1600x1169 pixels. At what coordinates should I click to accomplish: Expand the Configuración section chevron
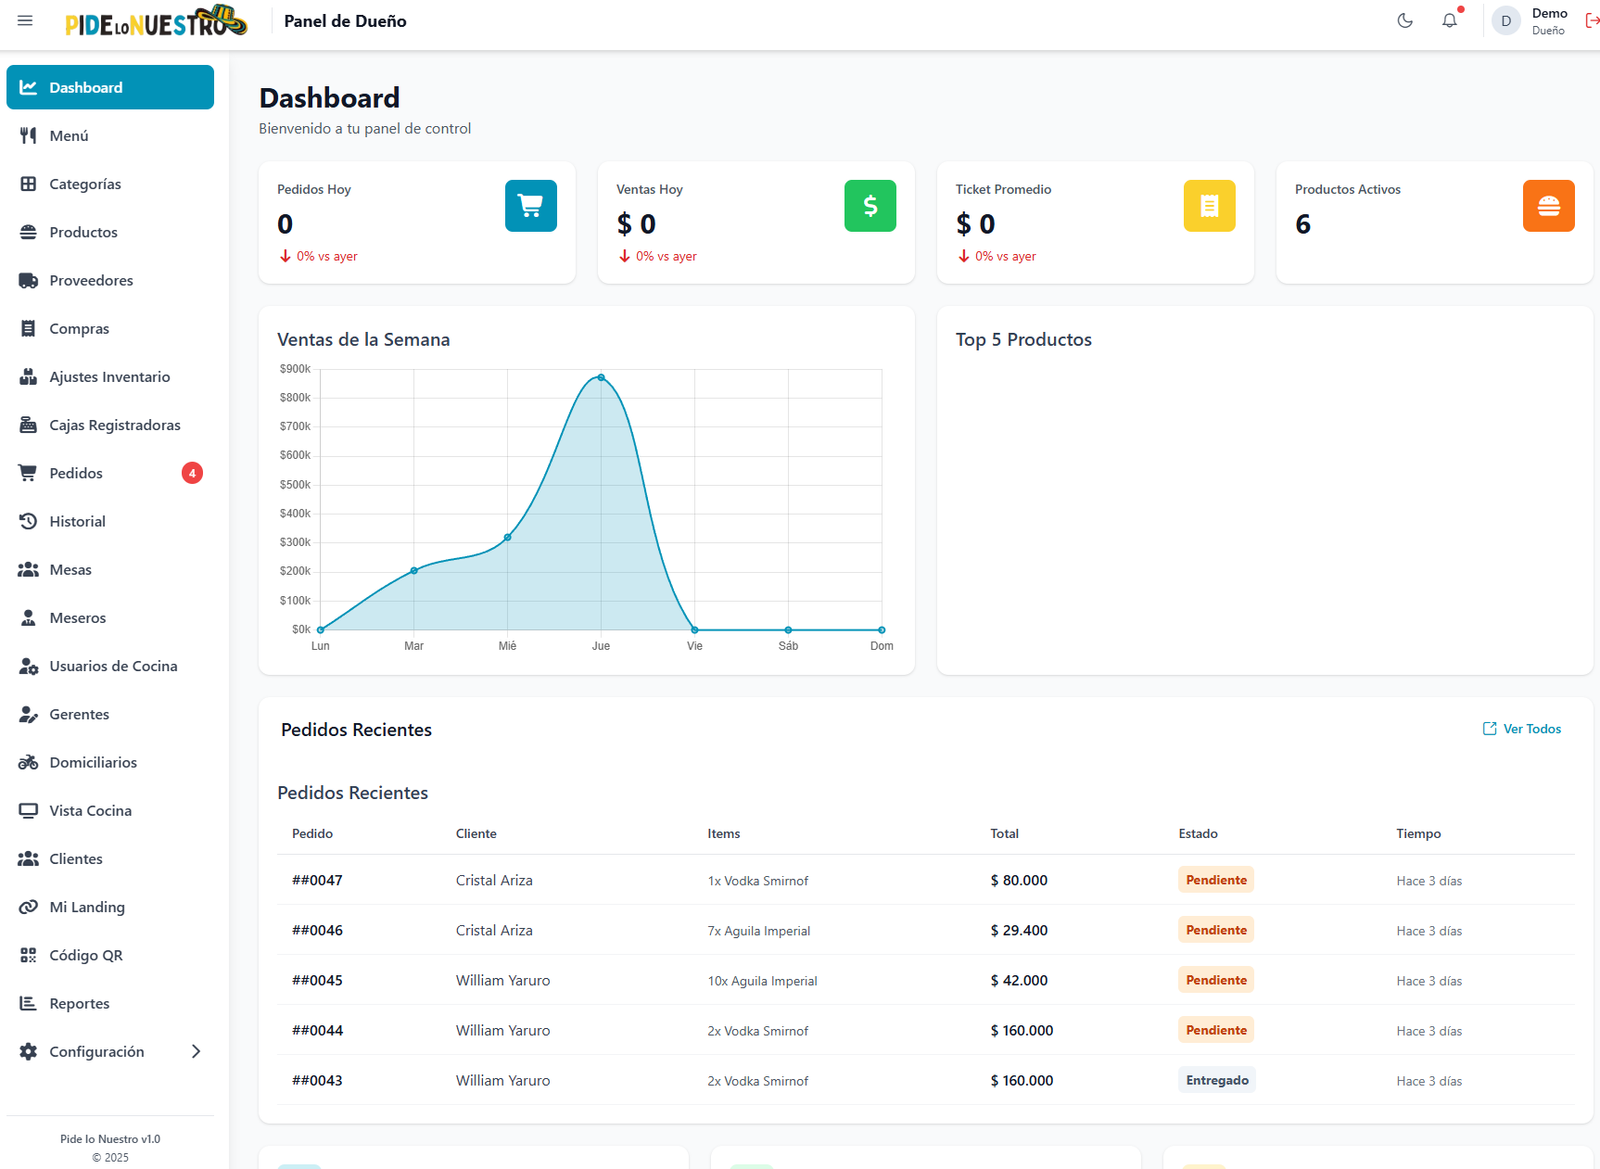[197, 1051]
